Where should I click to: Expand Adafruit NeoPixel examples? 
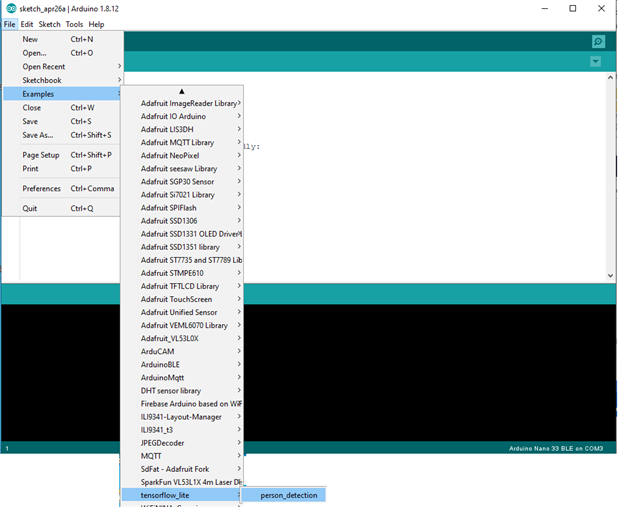coord(182,155)
